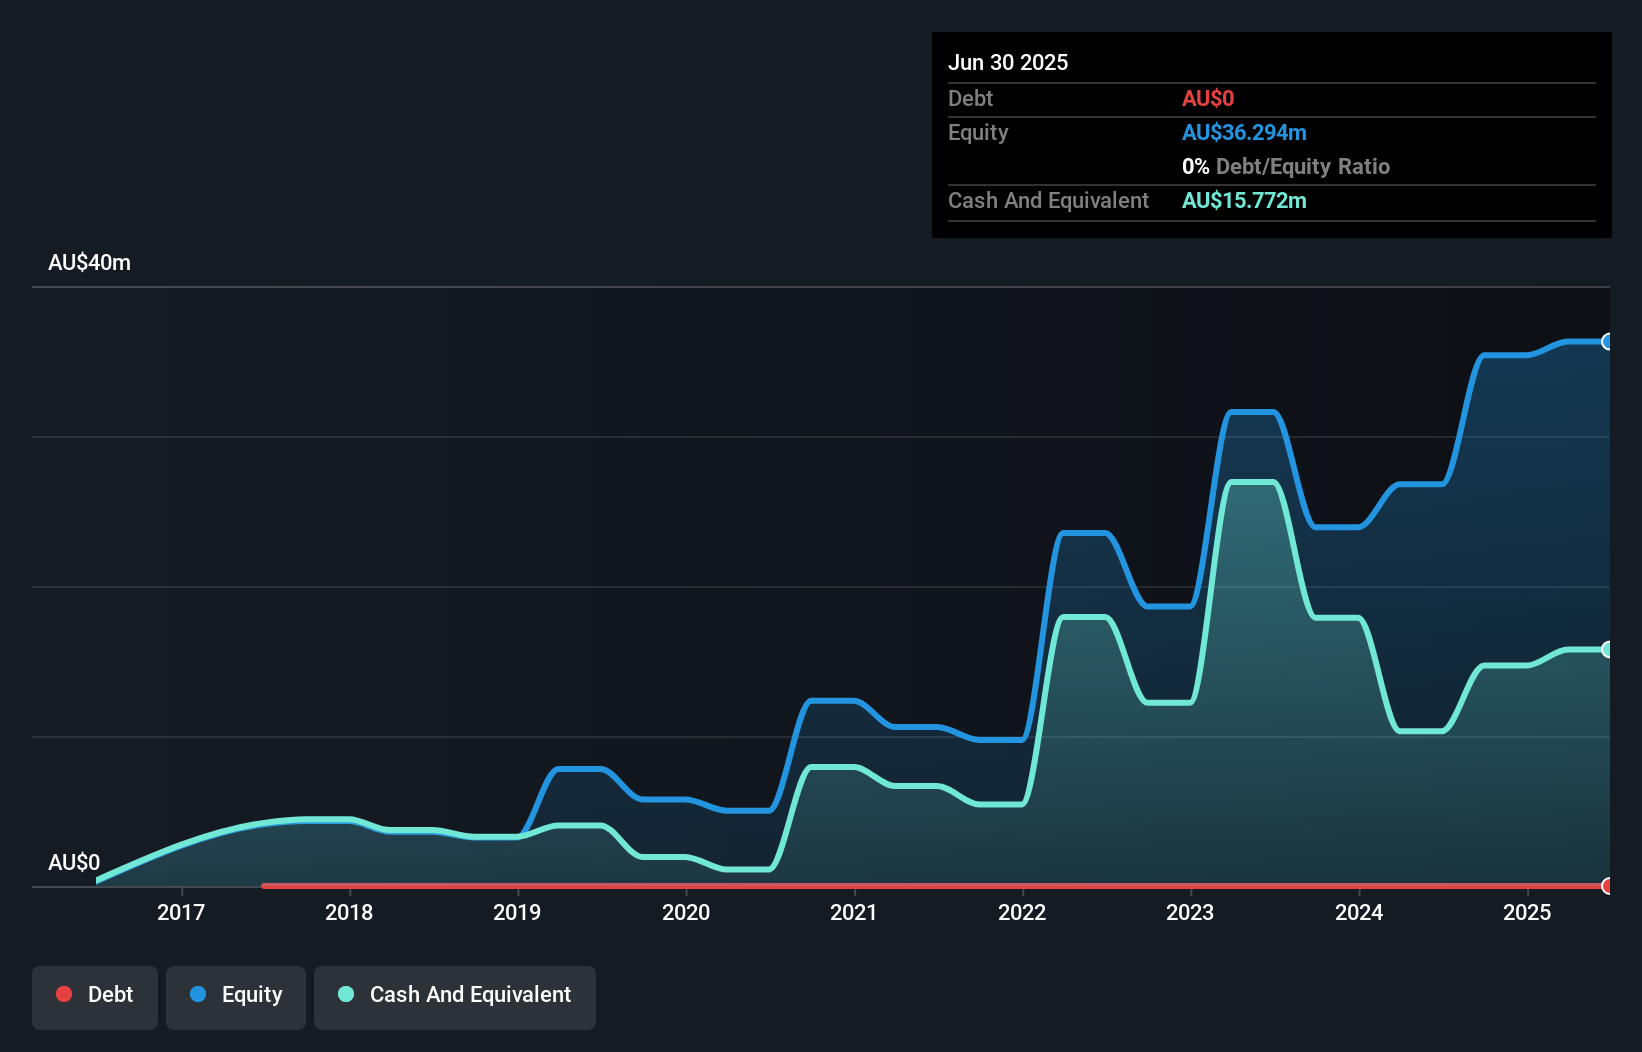This screenshot has height=1052, width=1642.
Task: Click the blue Equity legend dot
Action: click(198, 994)
